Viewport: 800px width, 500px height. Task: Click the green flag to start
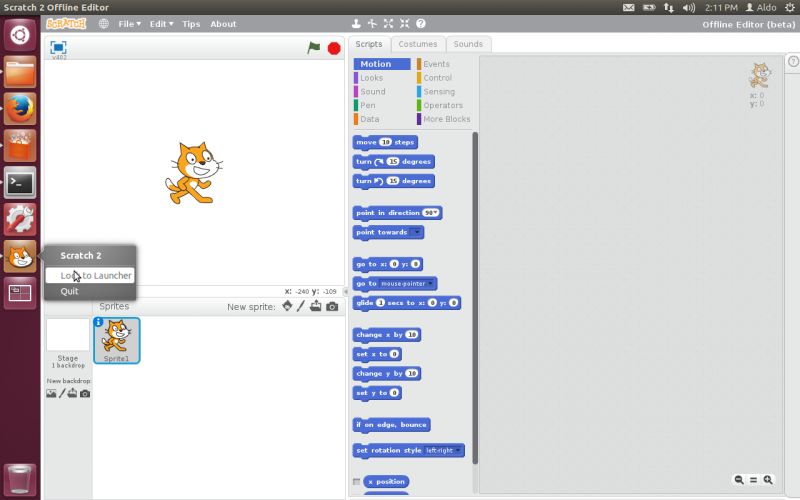click(x=313, y=48)
